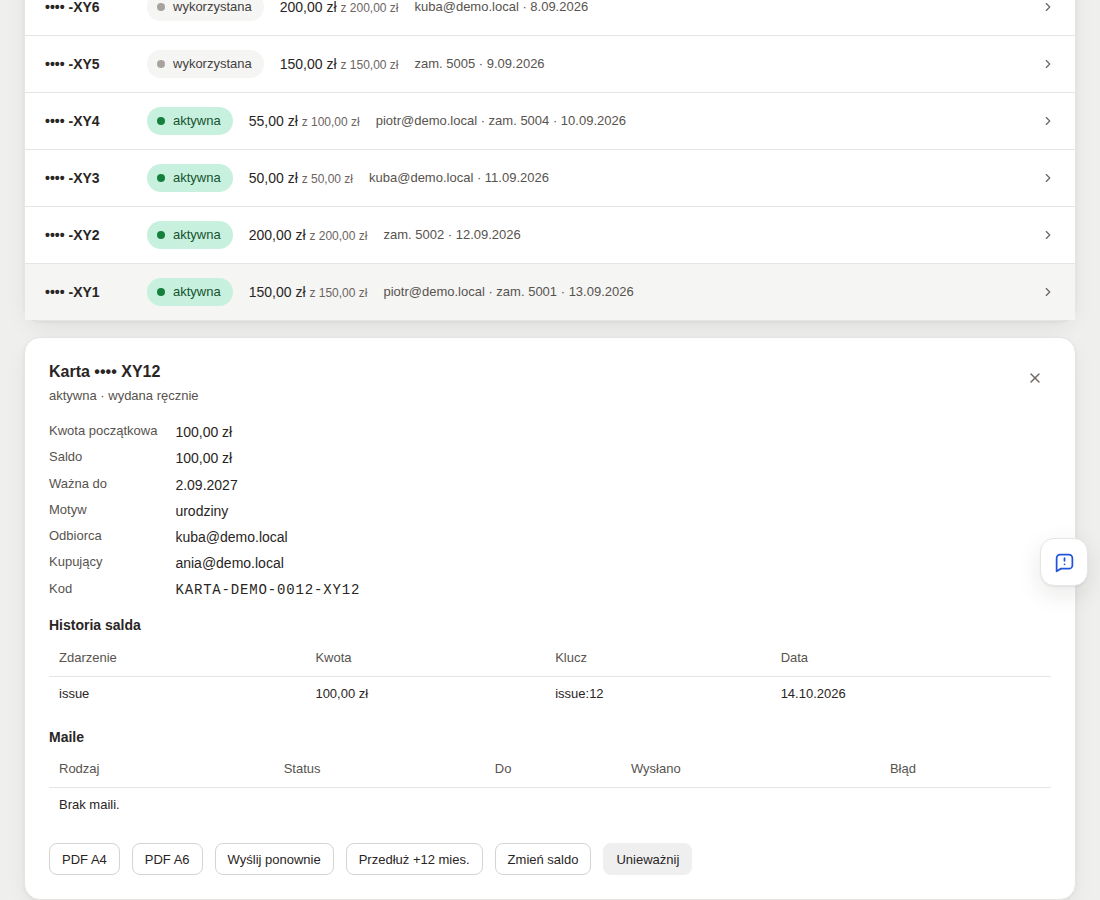The width and height of the screenshot is (1100, 900).
Task: Click the buyer email ania@demo.local
Action: 229,563
